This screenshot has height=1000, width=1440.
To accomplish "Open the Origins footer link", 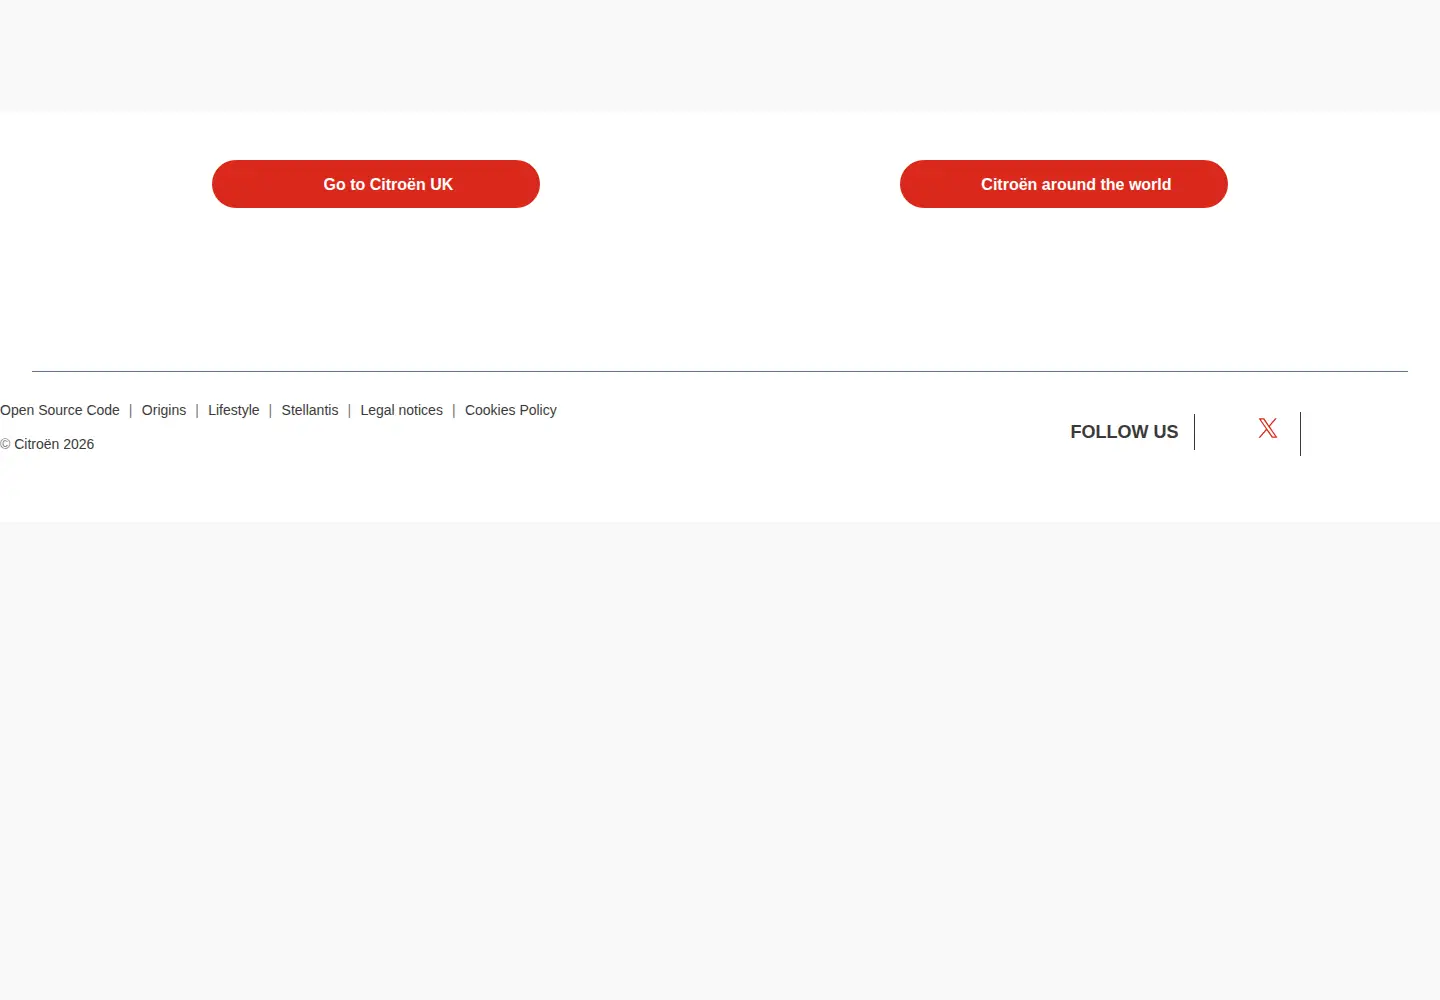I will click(164, 410).
